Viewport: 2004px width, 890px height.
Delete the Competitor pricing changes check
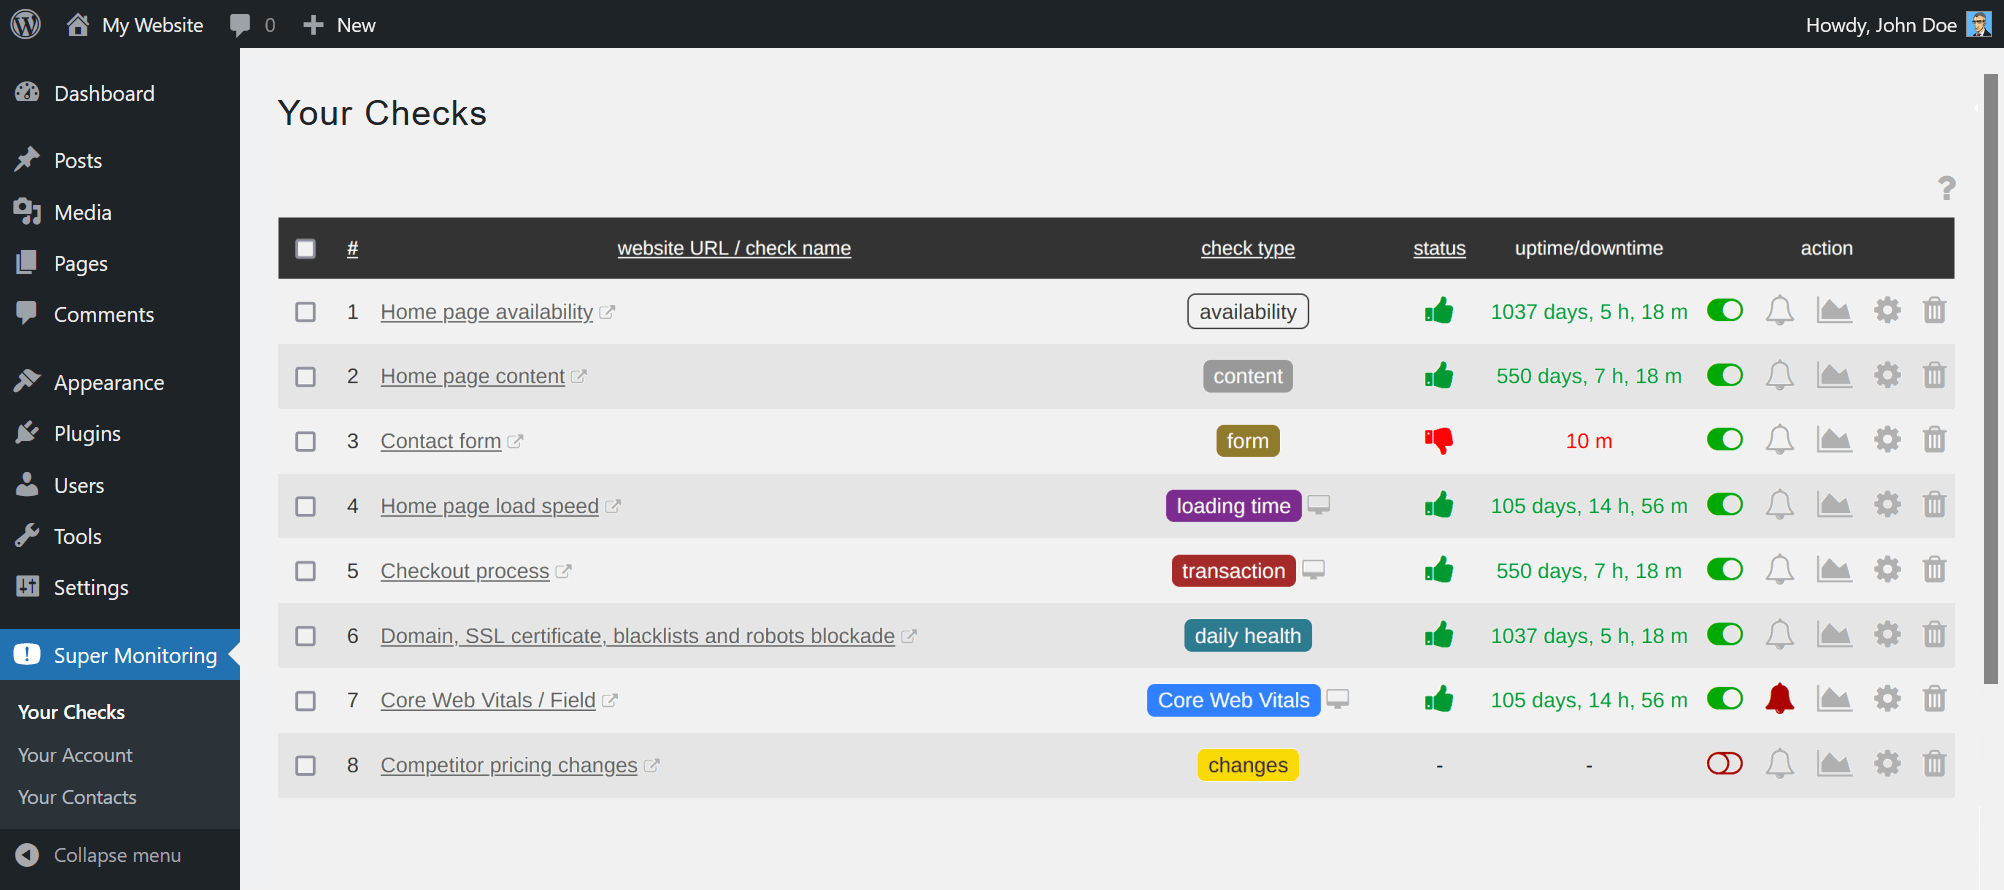pos(1934,764)
